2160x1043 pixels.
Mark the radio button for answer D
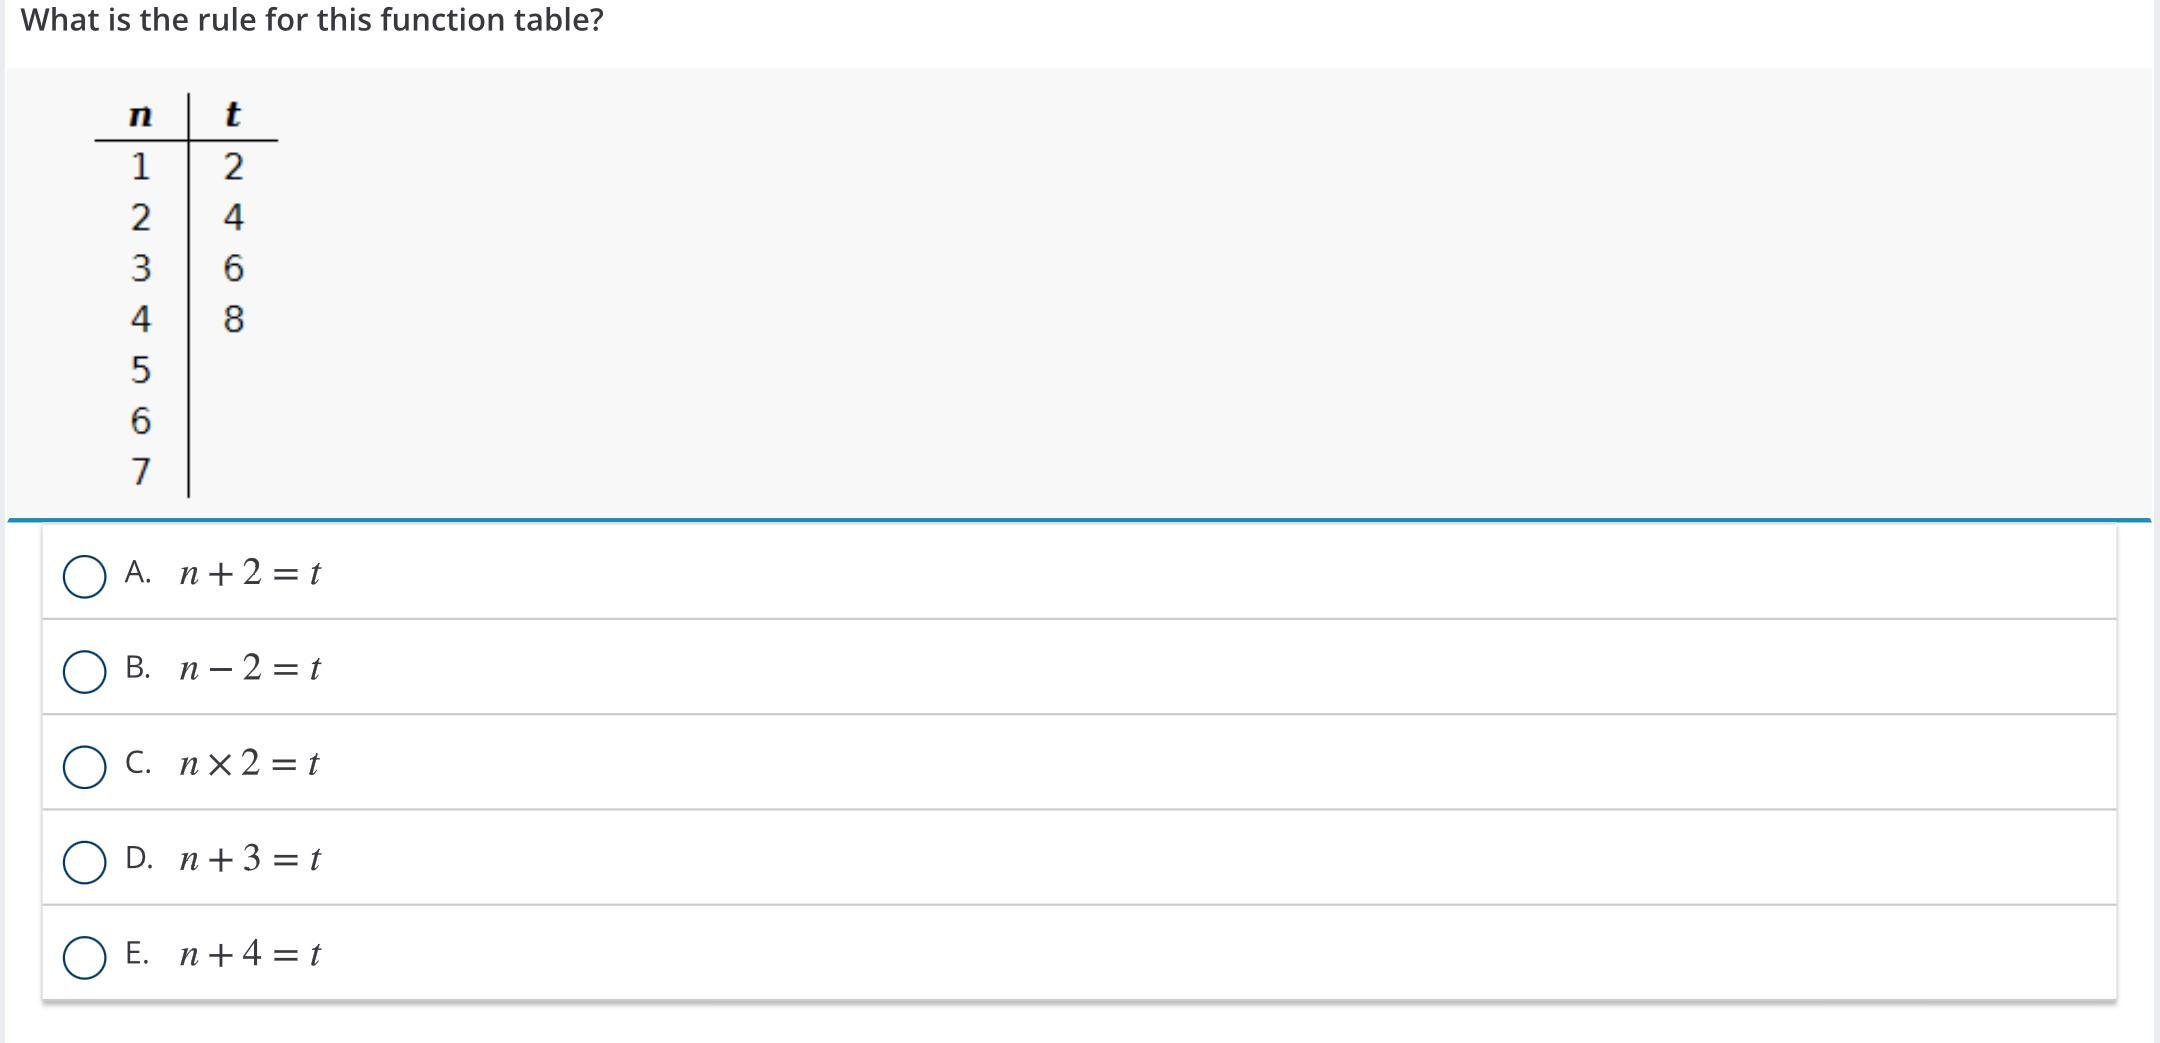tap(84, 862)
